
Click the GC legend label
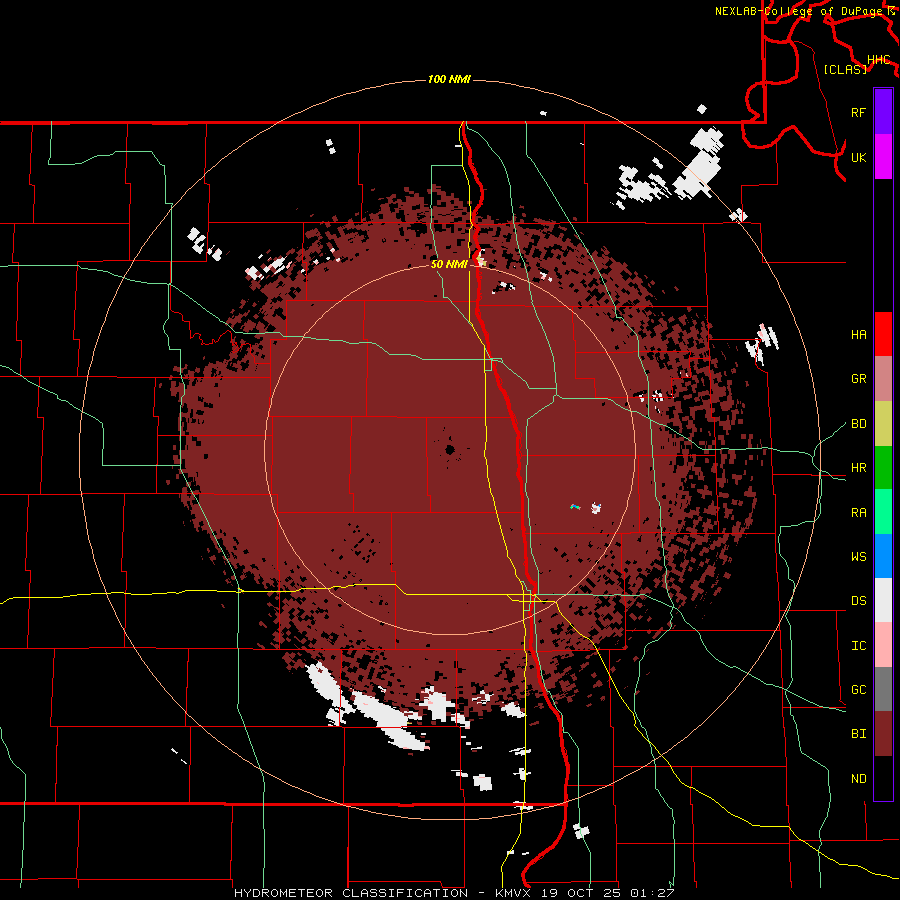coord(858,690)
